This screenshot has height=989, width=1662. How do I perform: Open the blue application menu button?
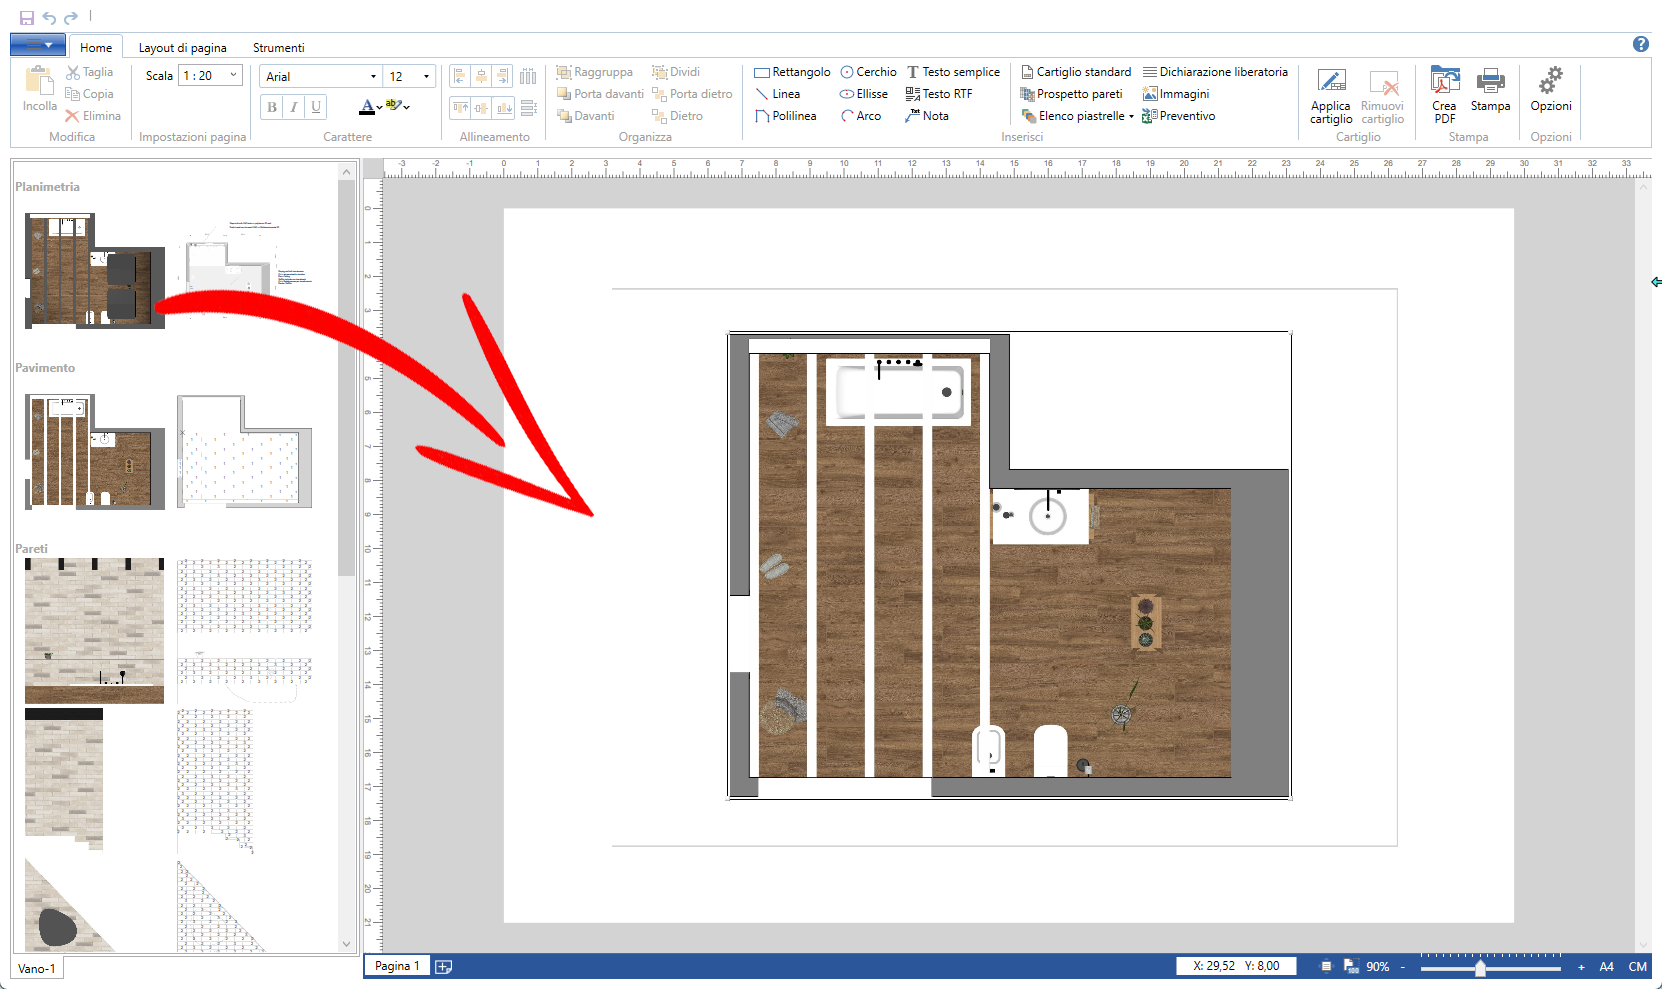click(38, 45)
